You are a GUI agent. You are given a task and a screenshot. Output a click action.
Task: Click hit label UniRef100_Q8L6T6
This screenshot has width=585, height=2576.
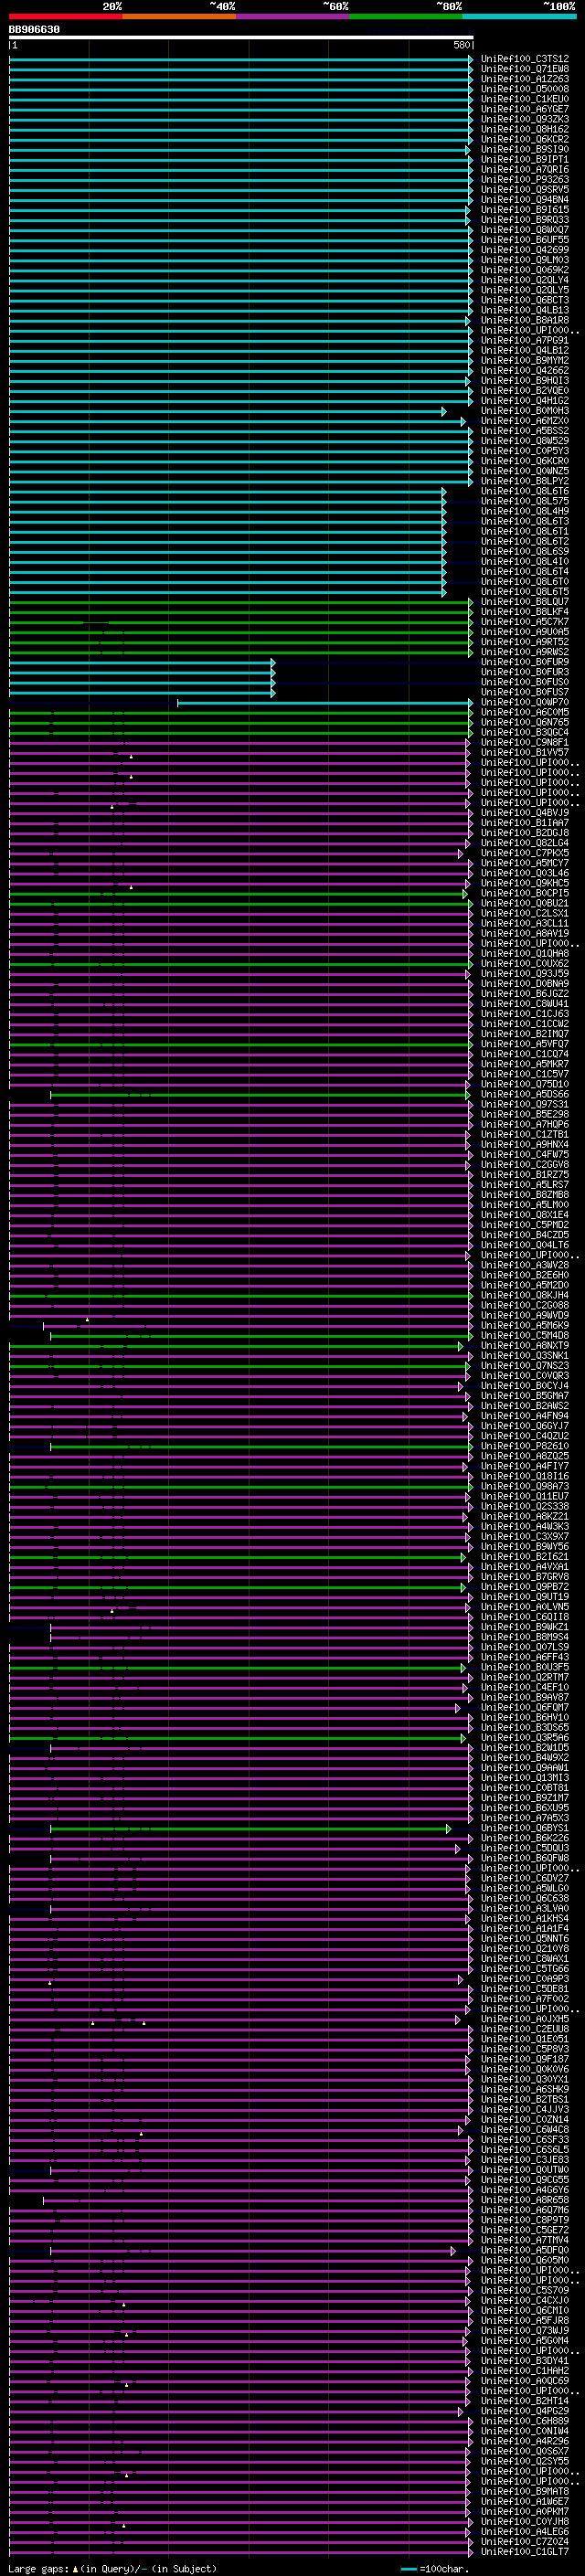click(525, 491)
